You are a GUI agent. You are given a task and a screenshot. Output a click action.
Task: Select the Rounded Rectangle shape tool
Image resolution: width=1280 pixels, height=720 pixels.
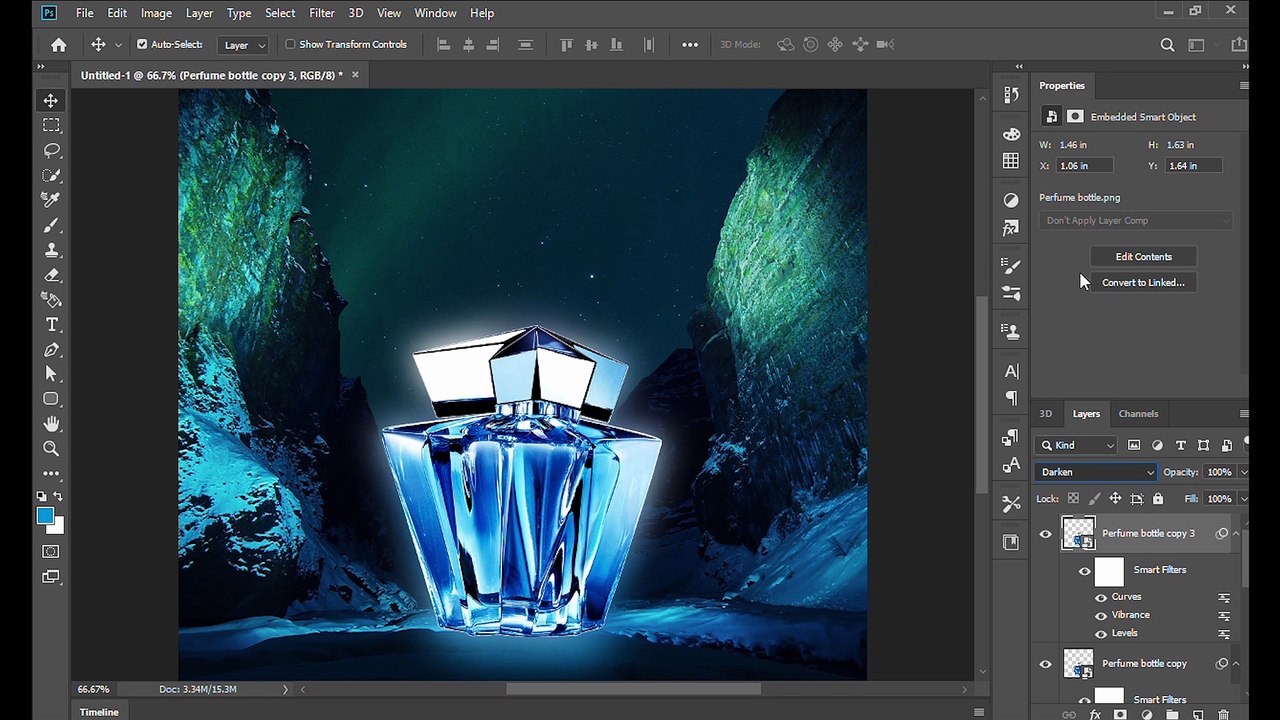(x=51, y=399)
